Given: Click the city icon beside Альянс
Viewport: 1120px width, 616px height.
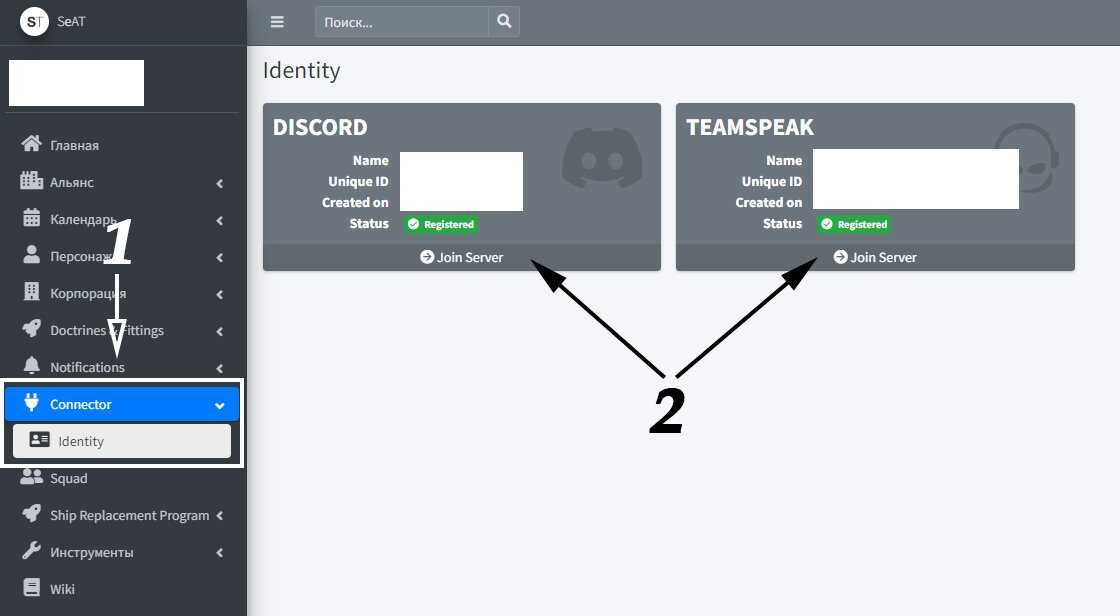Looking at the screenshot, I should pos(31,181).
